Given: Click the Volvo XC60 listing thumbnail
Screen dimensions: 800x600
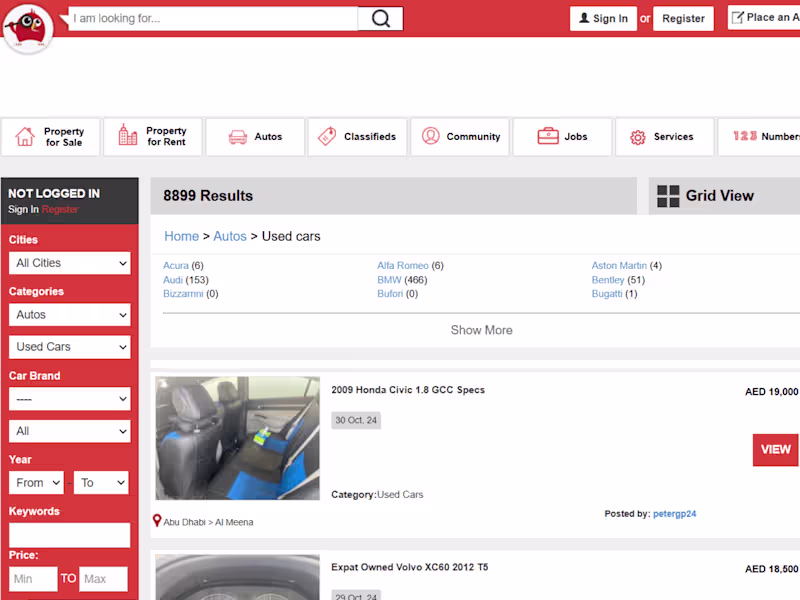Looking at the screenshot, I should [238, 577].
